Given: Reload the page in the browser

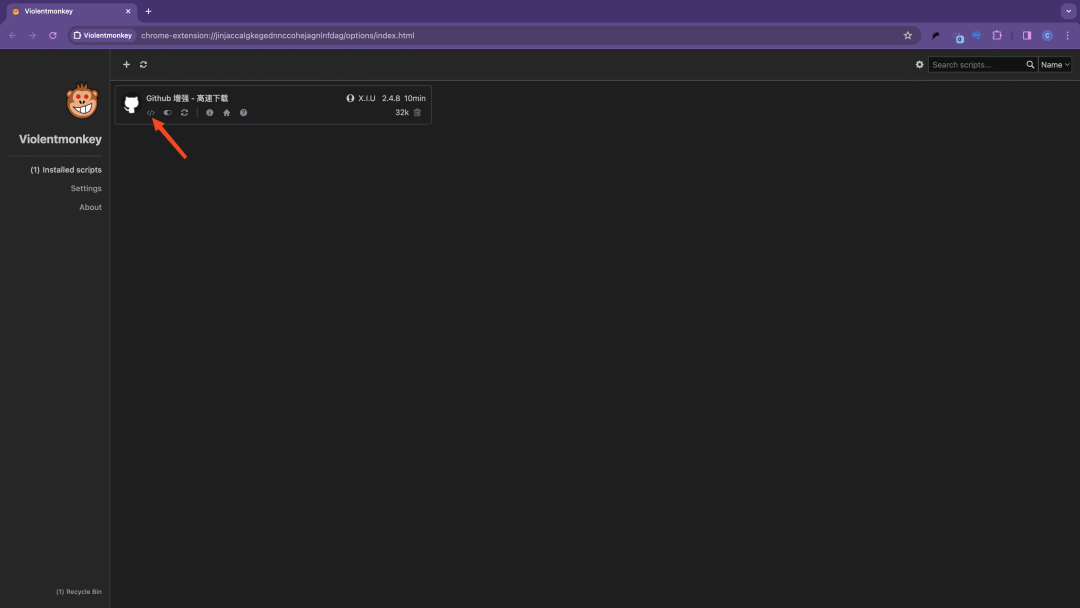Looking at the screenshot, I should pyautogui.click(x=52, y=36).
